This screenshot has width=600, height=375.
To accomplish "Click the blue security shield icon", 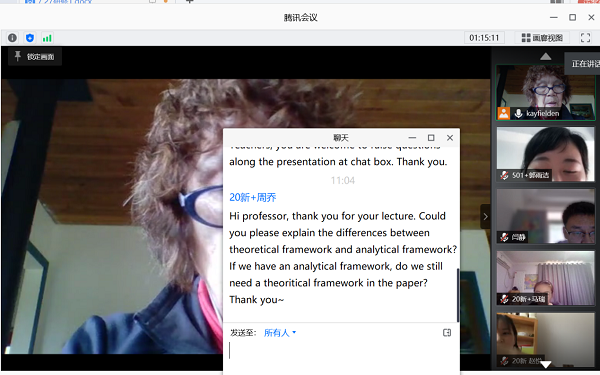I will 30,38.
